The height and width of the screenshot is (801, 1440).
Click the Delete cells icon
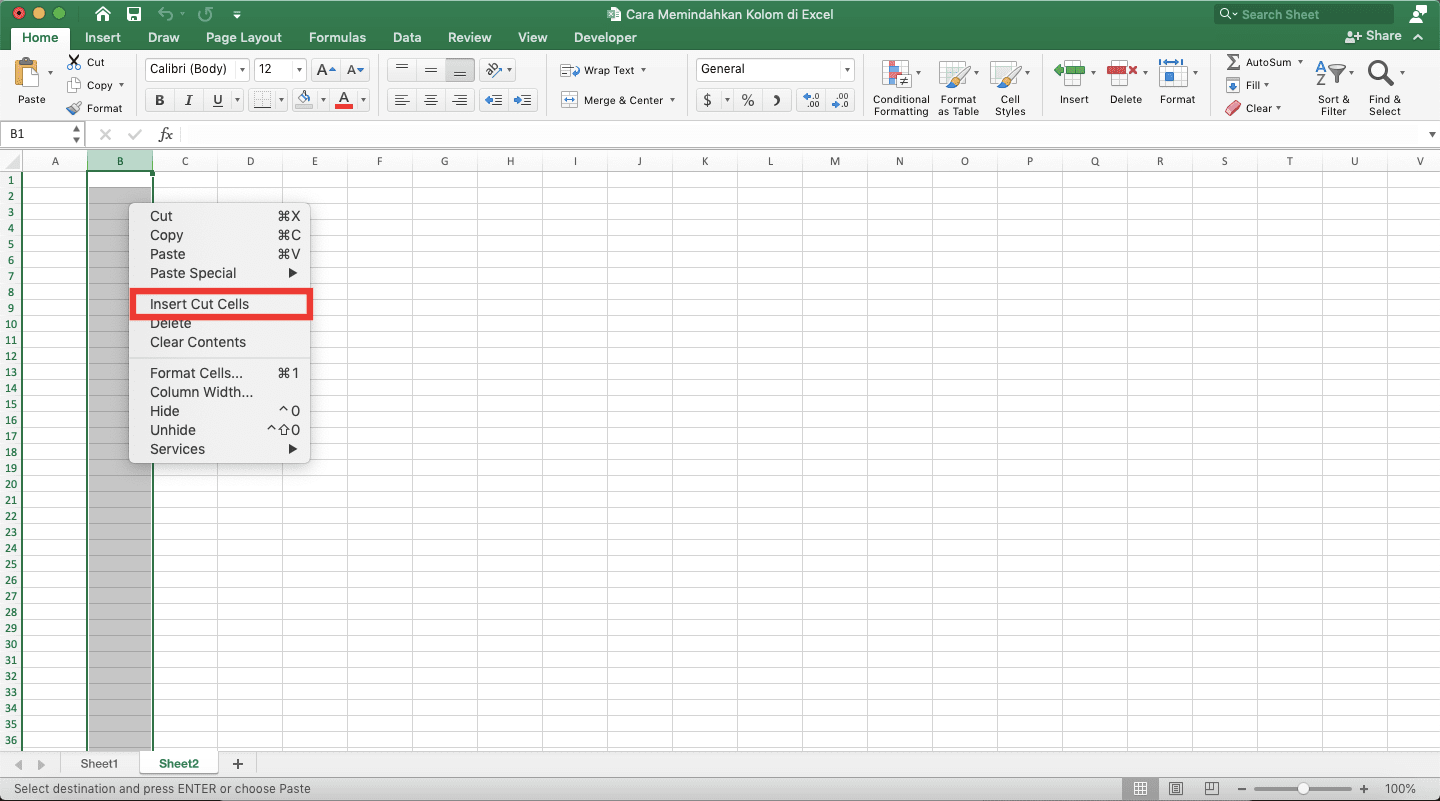[x=1123, y=72]
